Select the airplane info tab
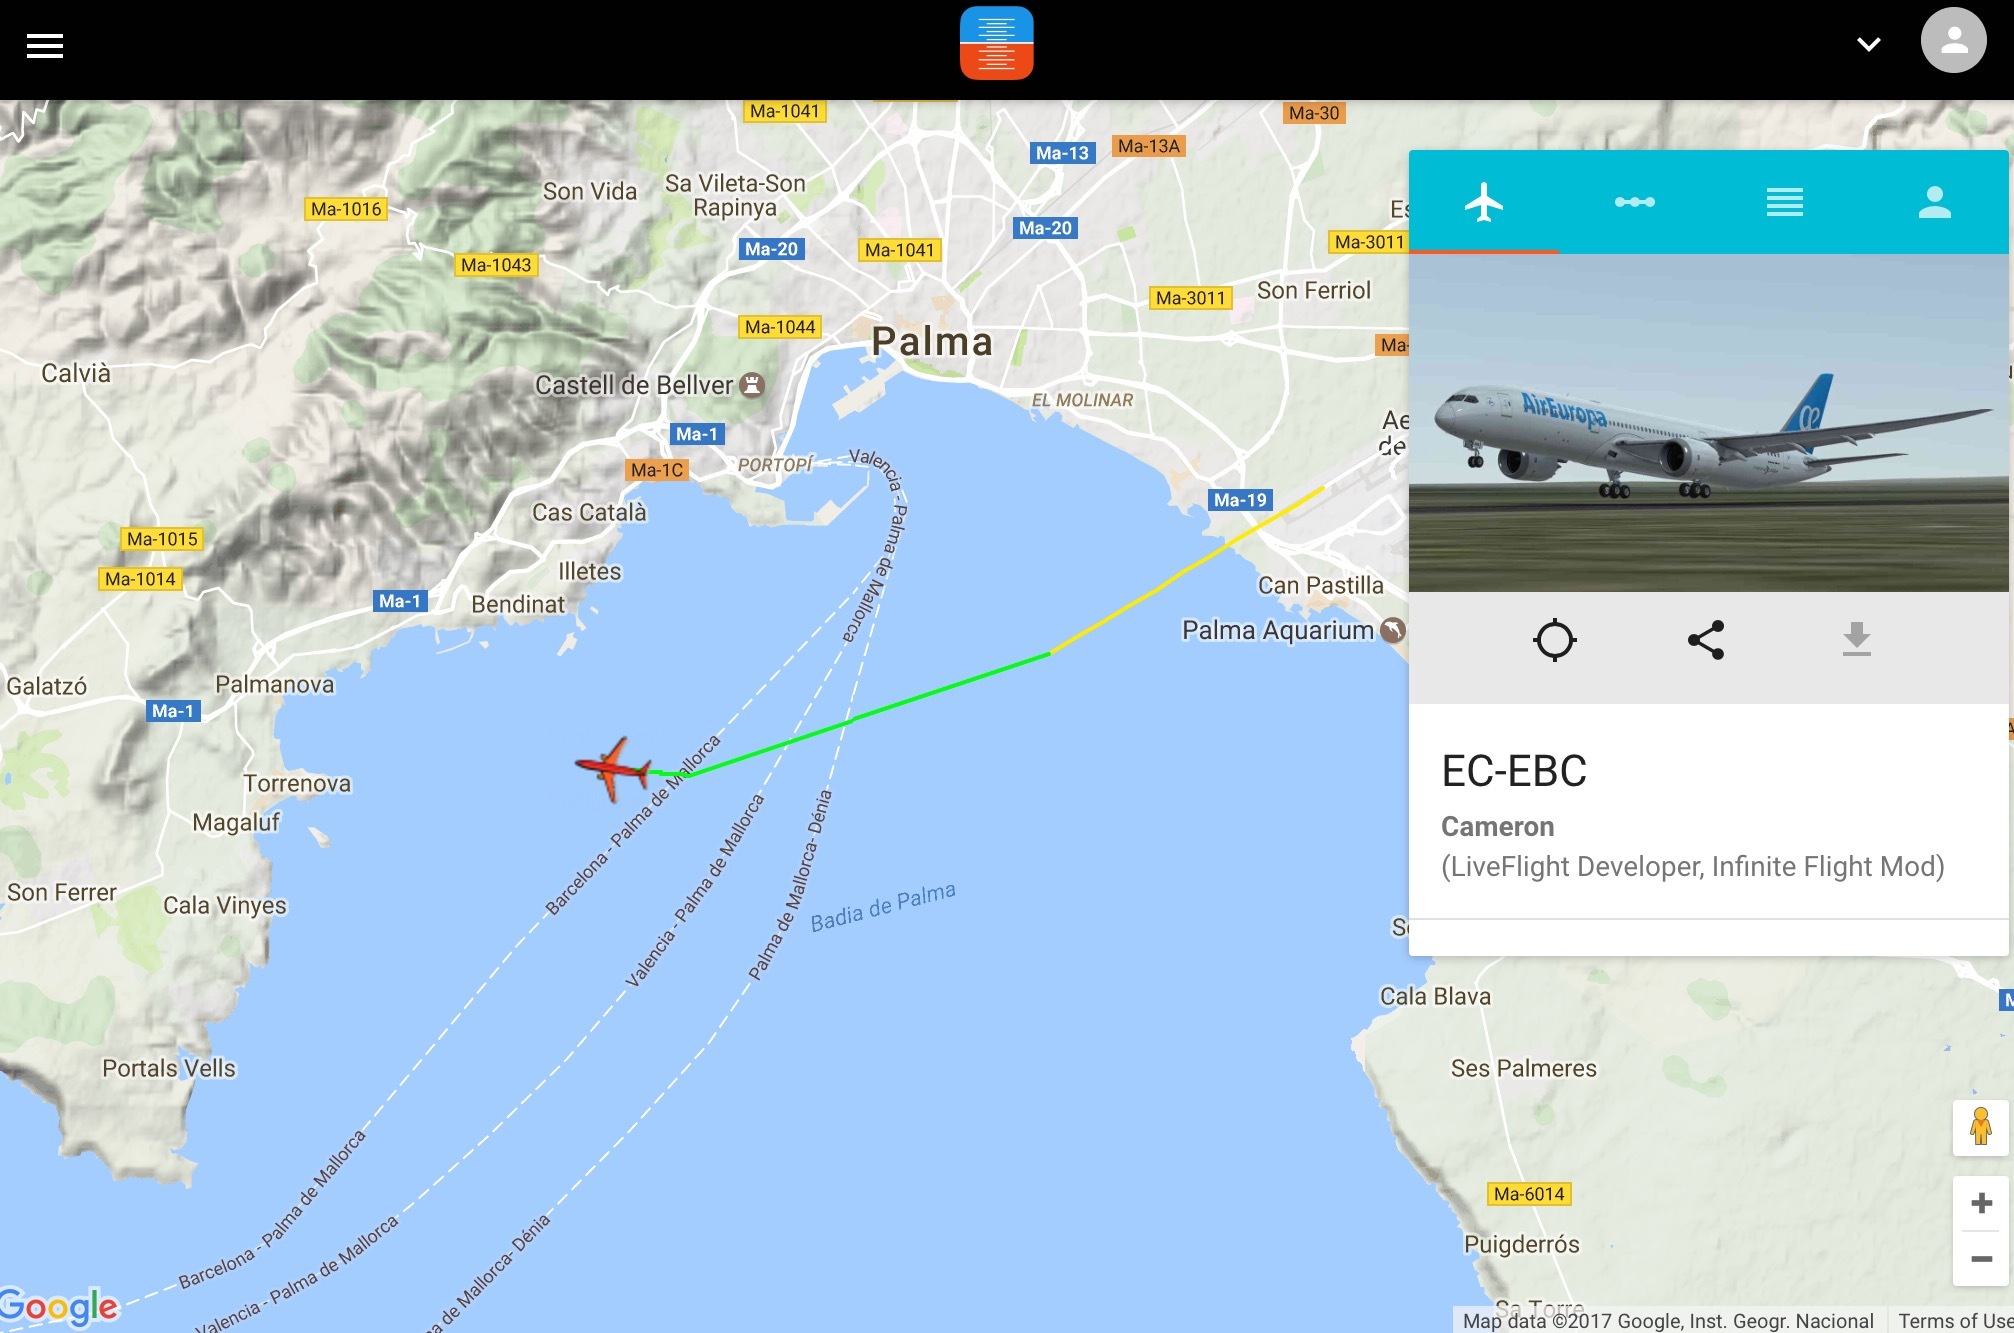Viewport: 2014px width, 1333px height. click(1484, 203)
